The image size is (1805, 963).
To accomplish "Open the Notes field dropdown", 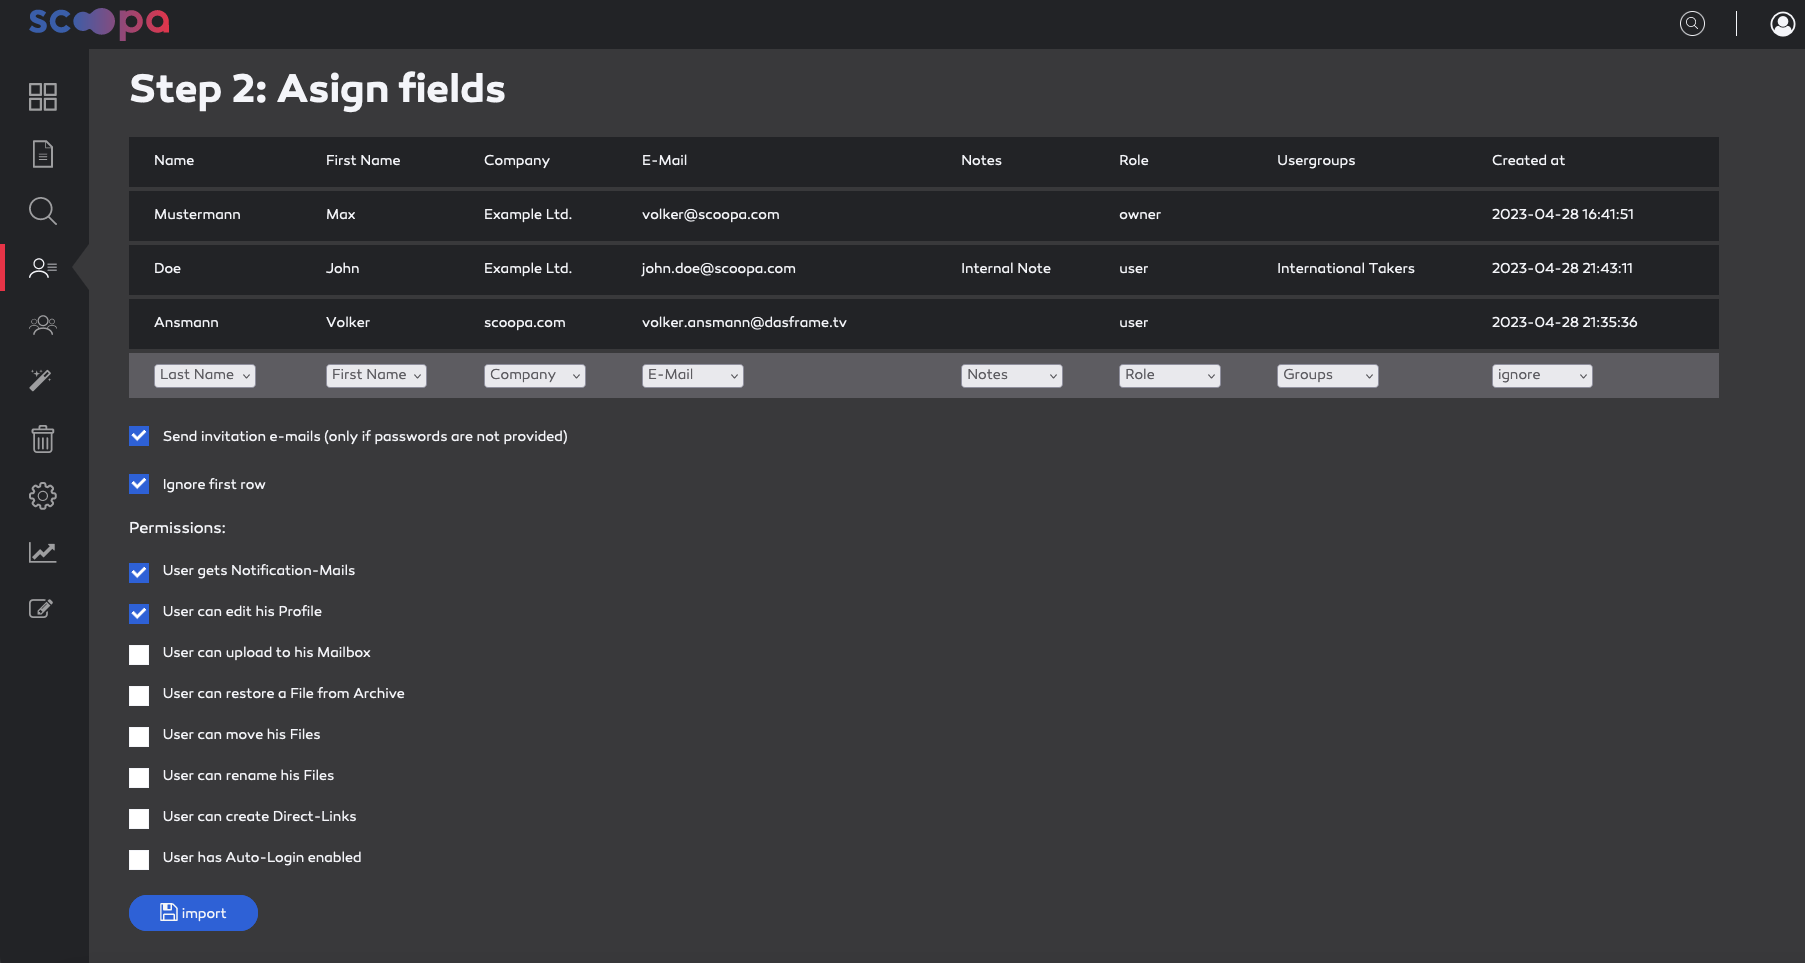I will [1012, 375].
